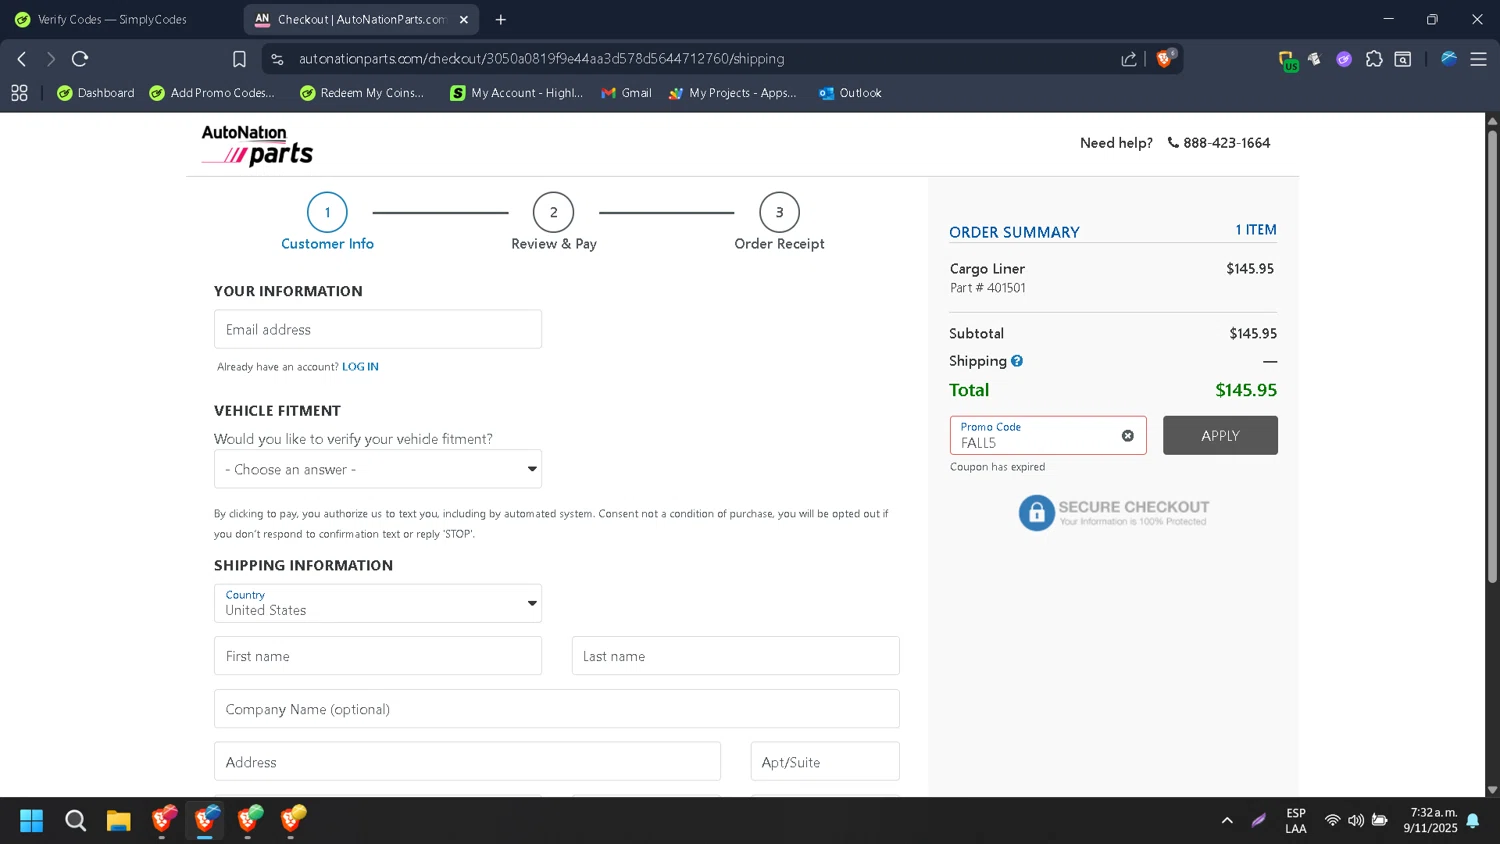
Task: Show hidden system tray icons
Action: click(1227, 821)
